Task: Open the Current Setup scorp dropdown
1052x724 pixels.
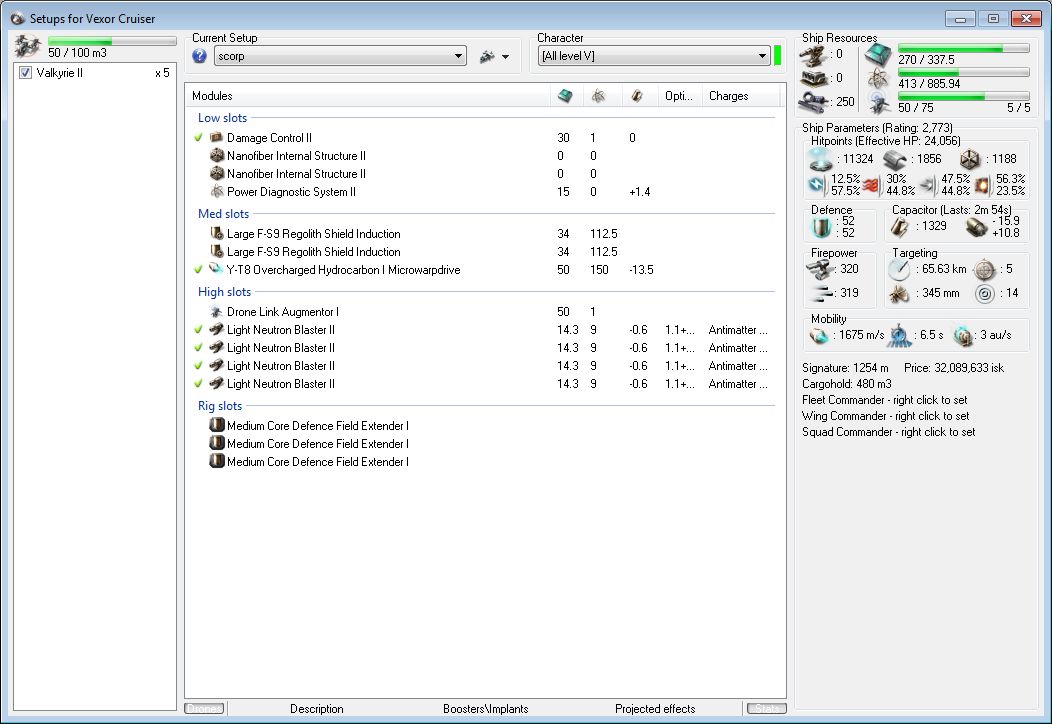Action: tap(340, 56)
